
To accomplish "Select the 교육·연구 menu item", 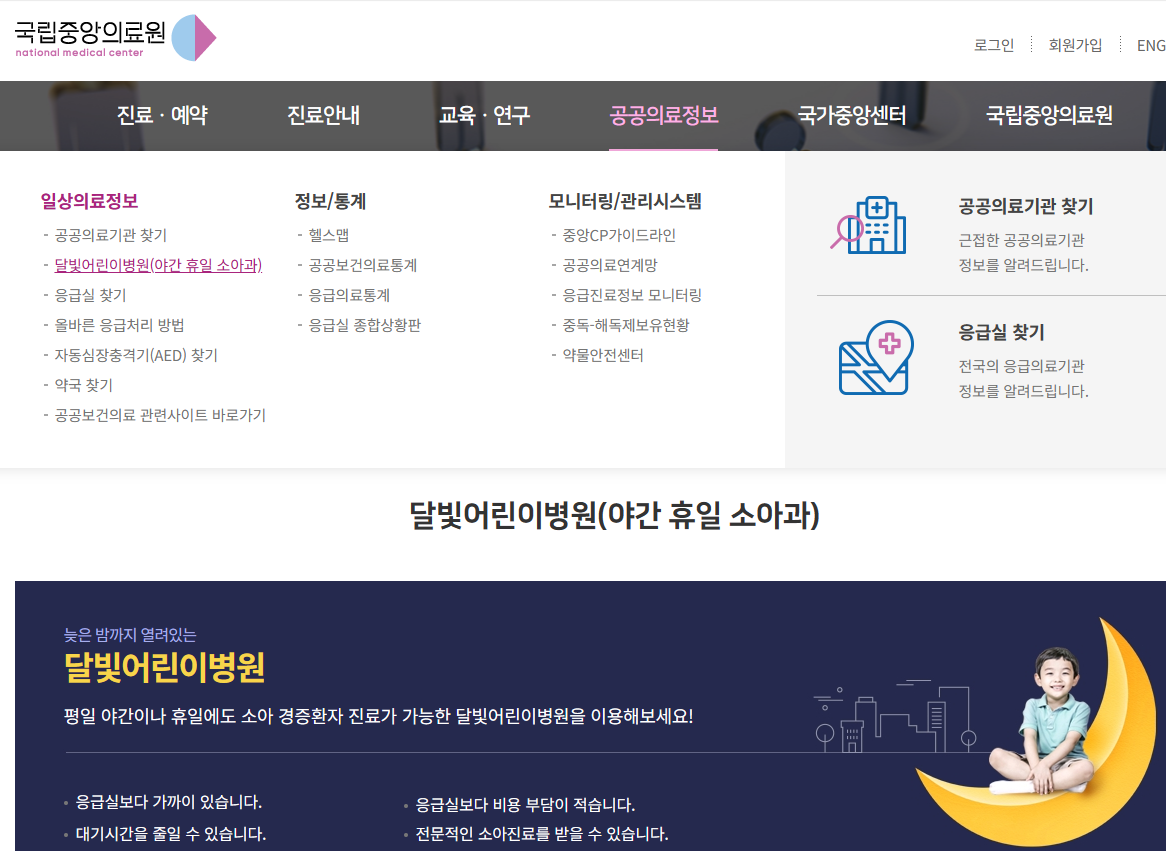I will coord(486,115).
